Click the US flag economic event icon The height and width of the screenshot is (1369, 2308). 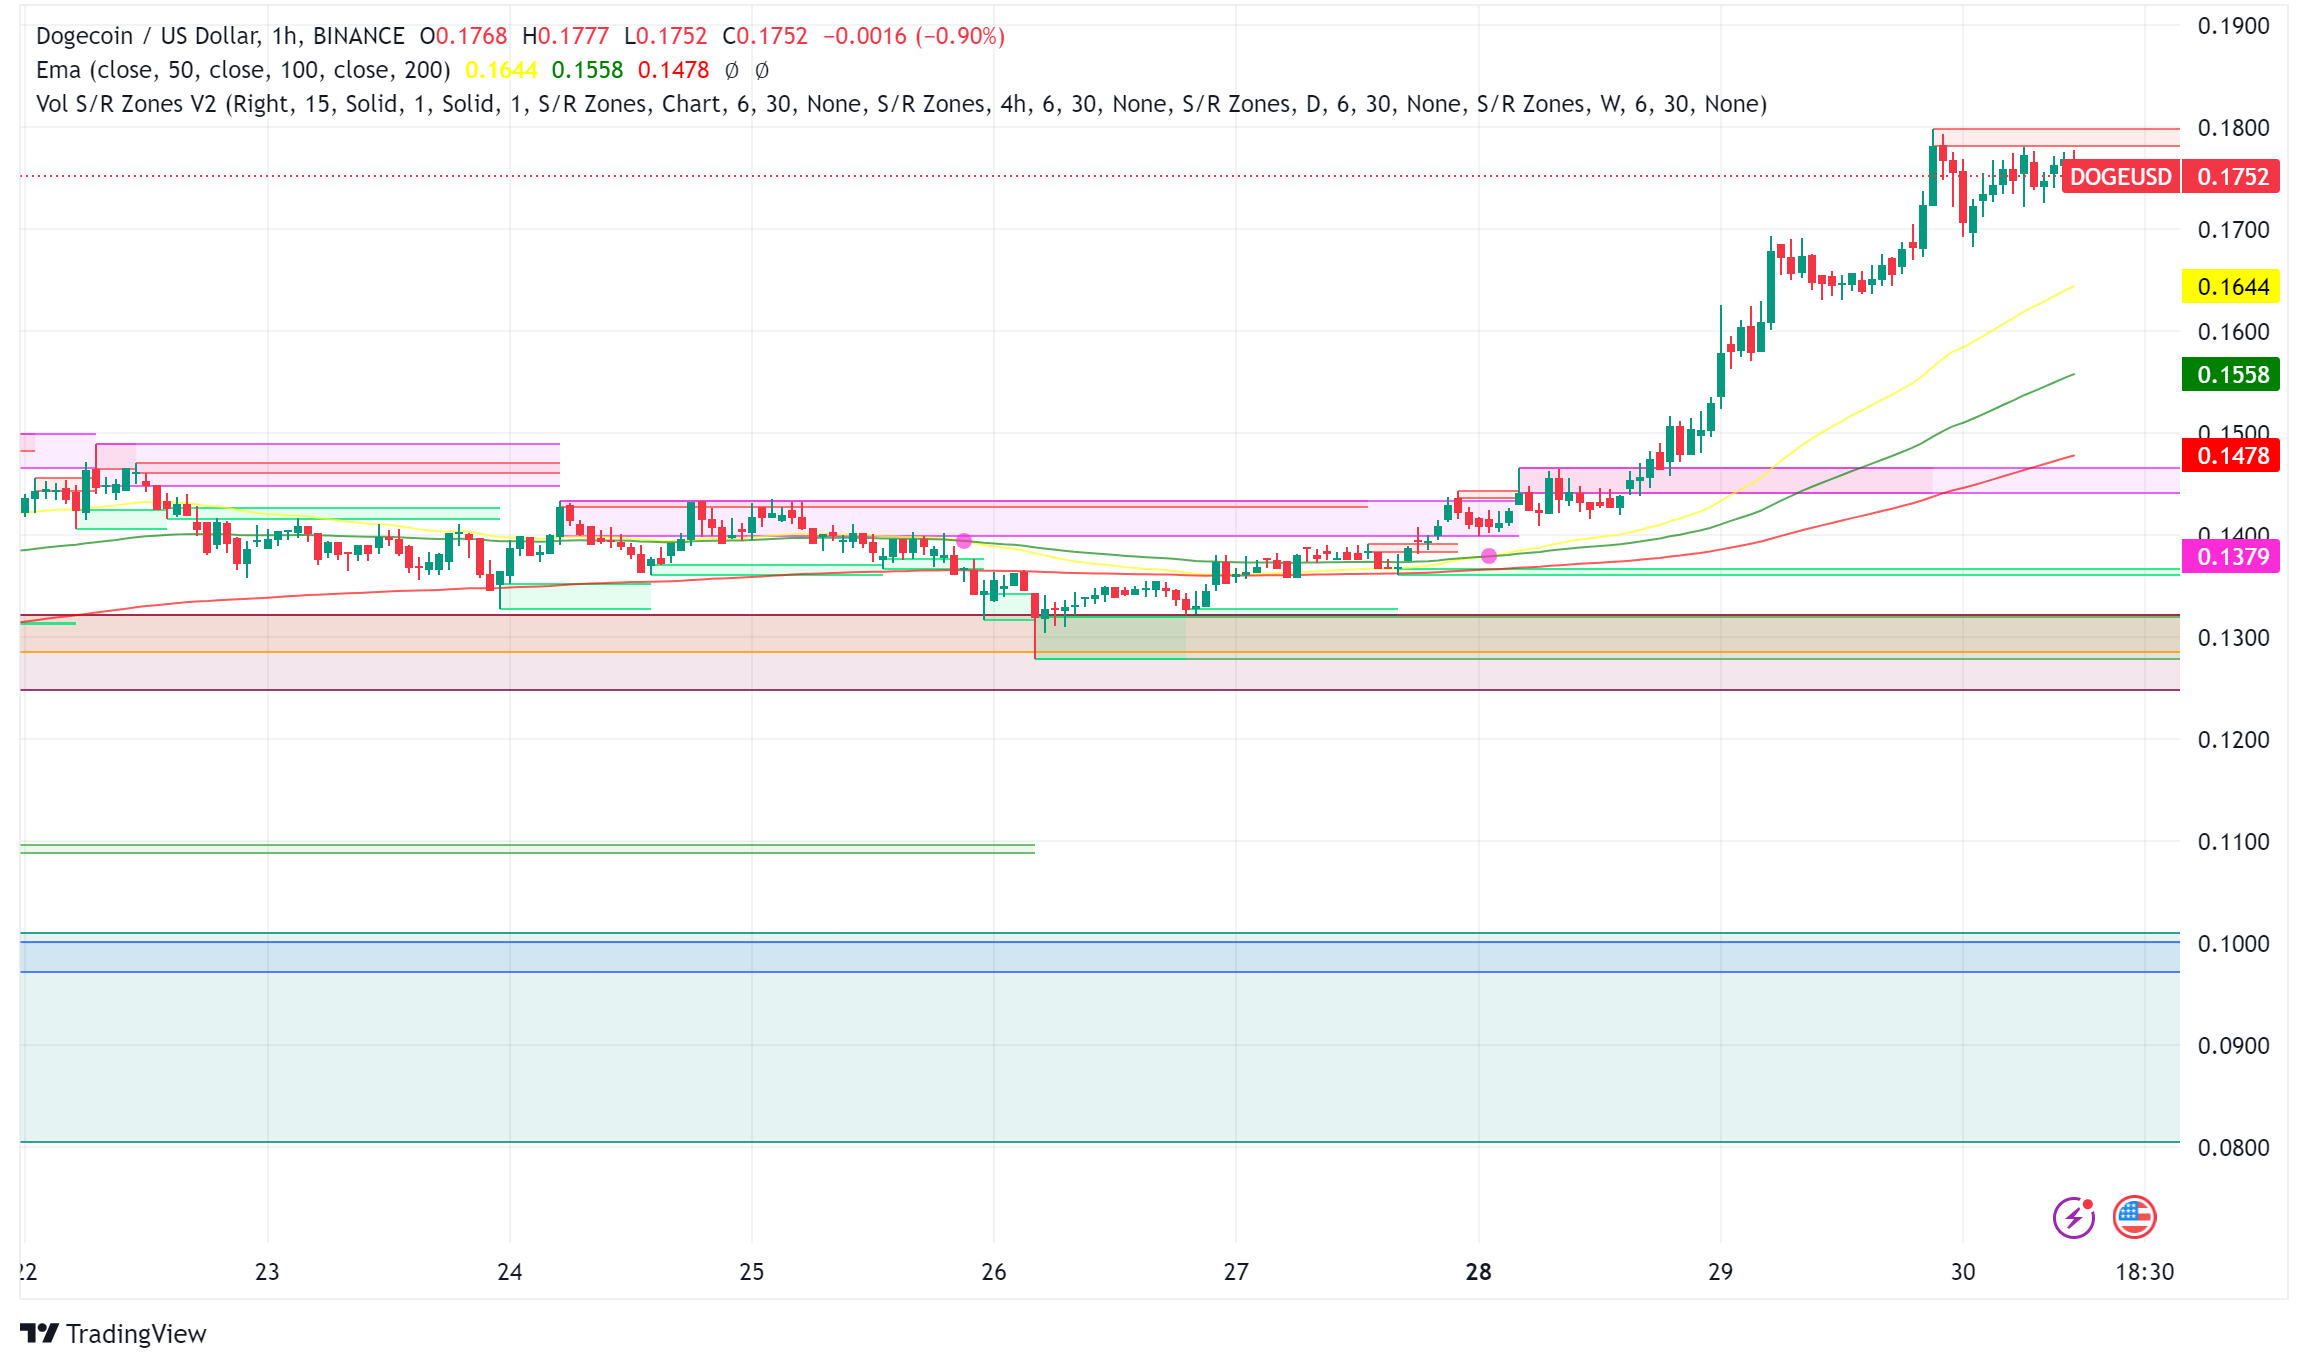coord(2135,1217)
